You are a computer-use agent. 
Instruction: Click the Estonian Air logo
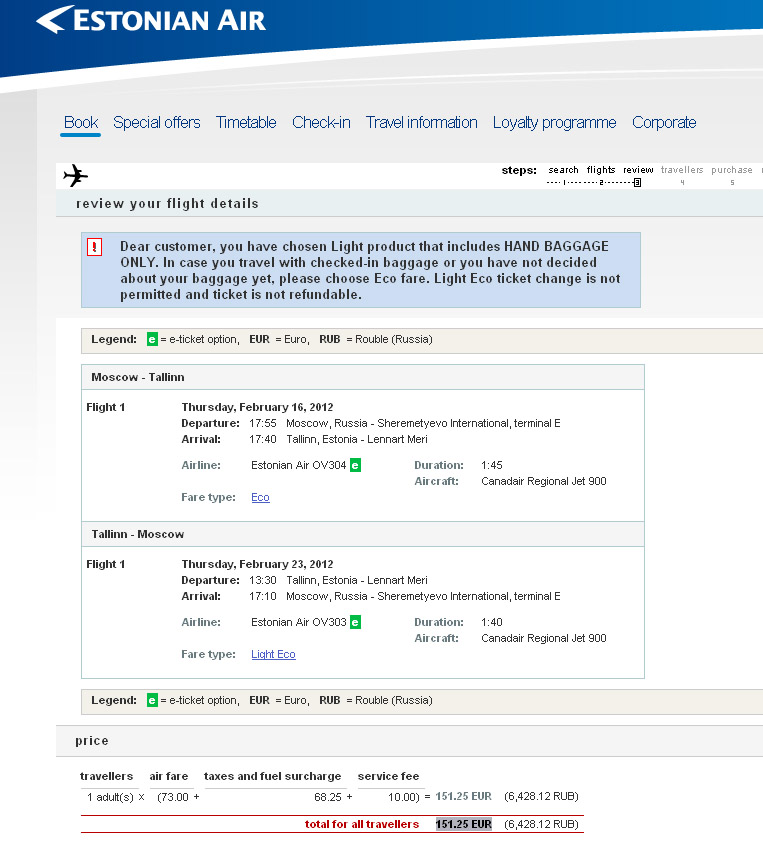(151, 19)
